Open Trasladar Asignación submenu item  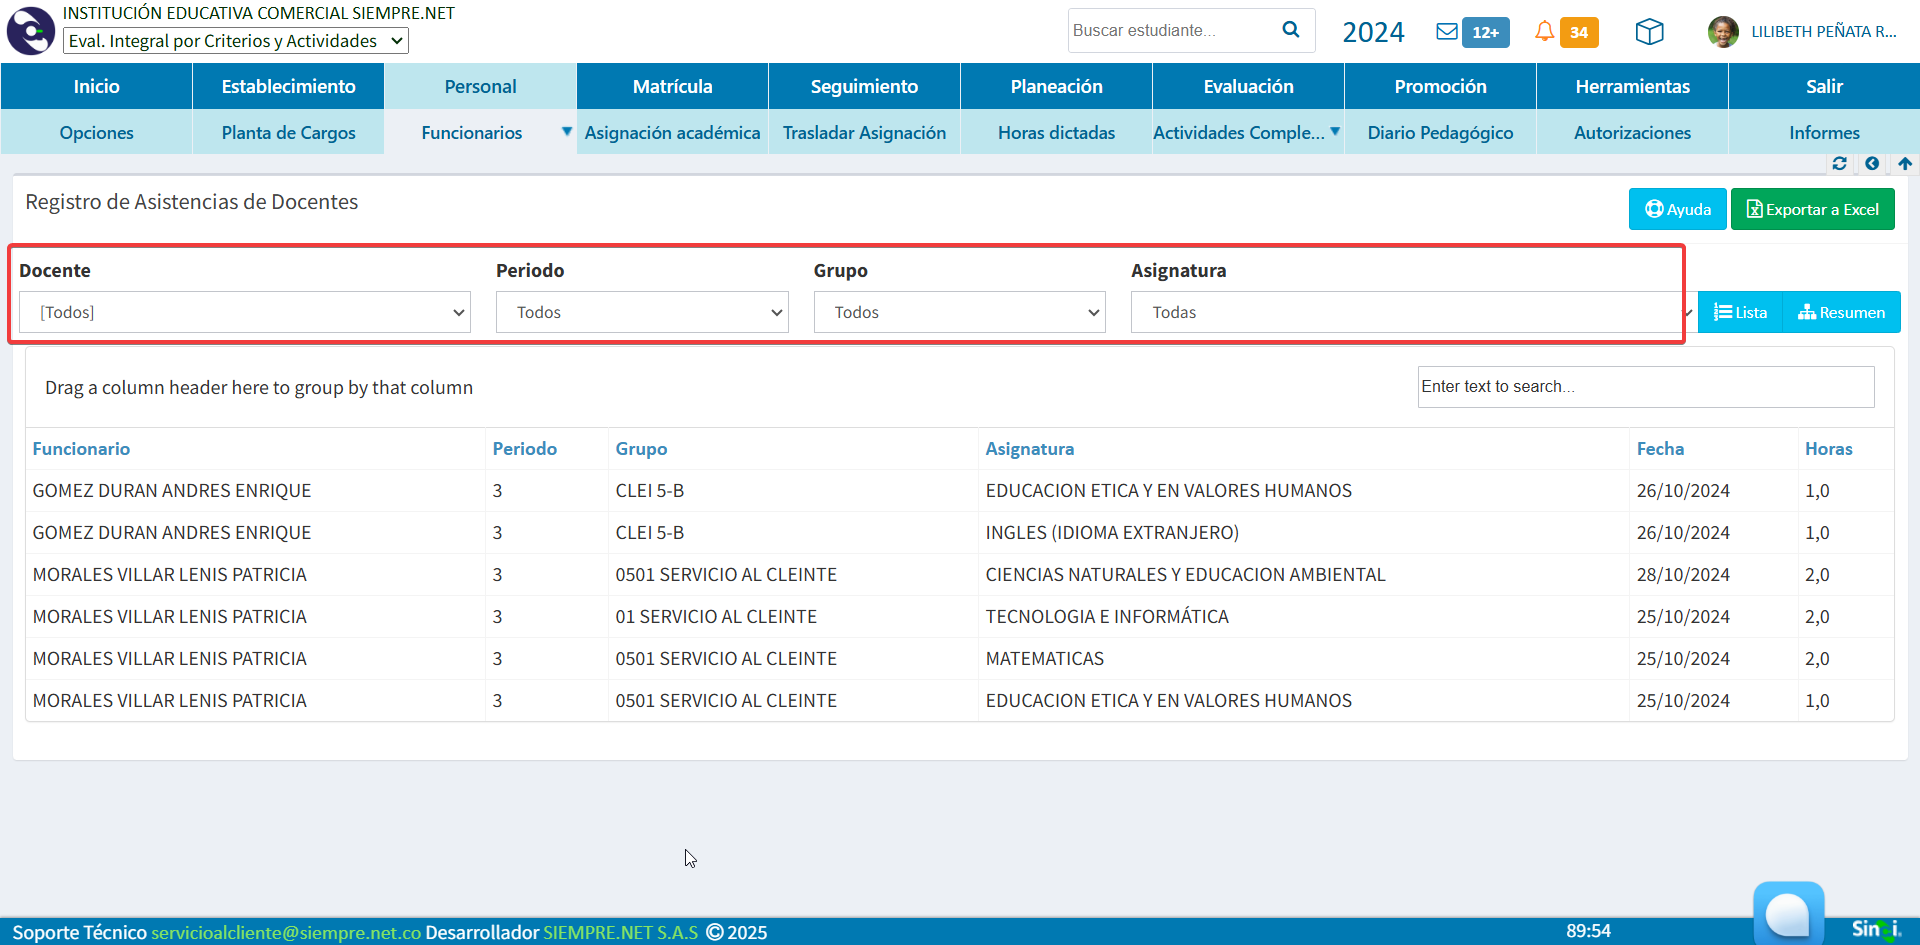coord(864,132)
